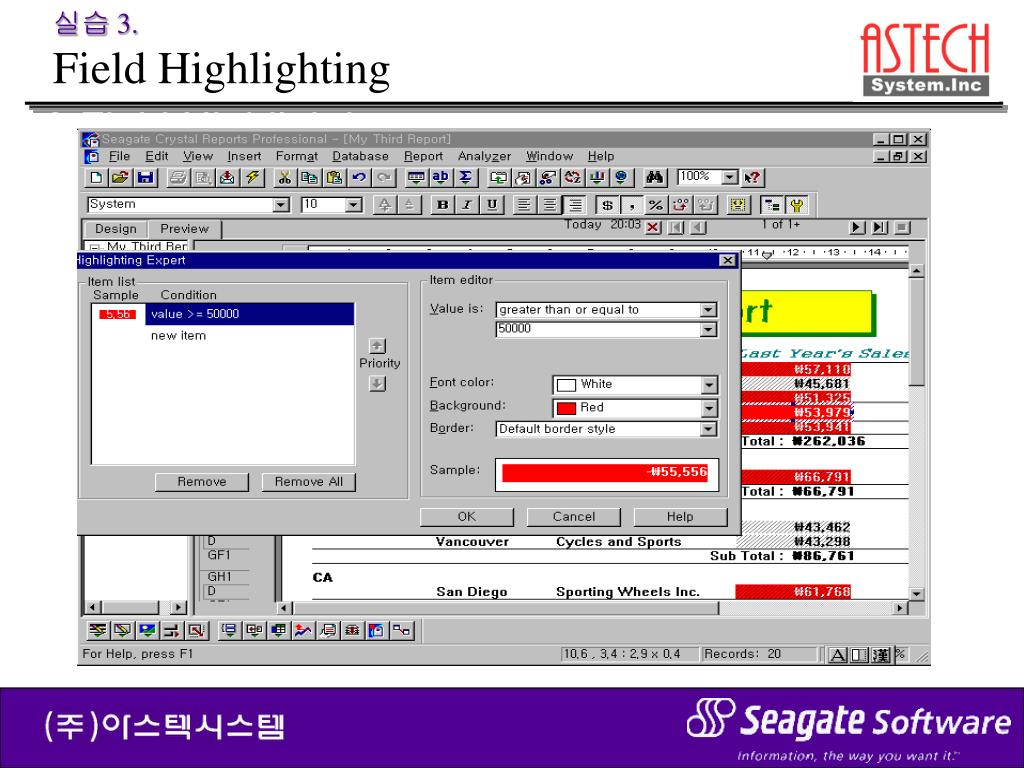
Task: Click the Save floppy disk icon
Action: click(145, 178)
